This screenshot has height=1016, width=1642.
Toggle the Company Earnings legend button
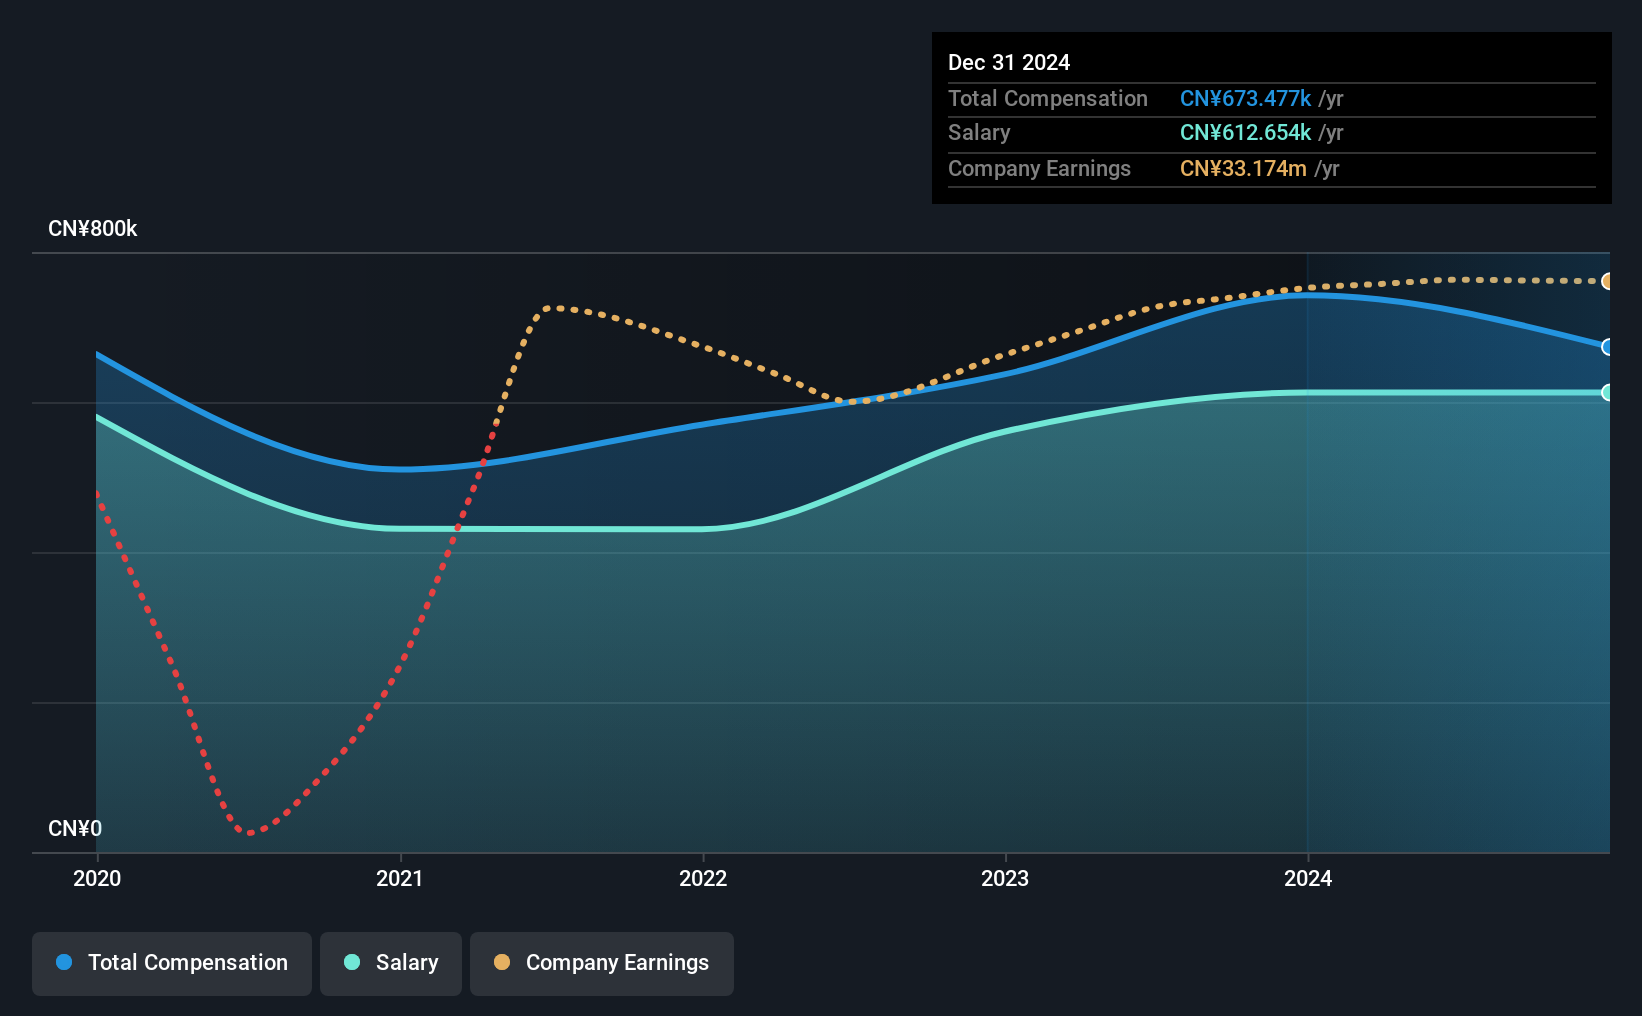click(x=602, y=963)
